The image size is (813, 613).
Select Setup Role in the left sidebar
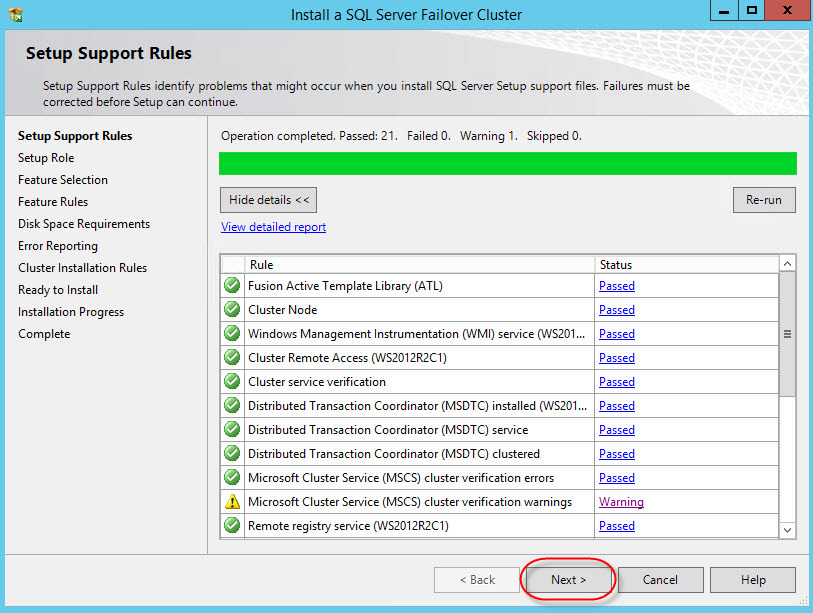point(45,157)
